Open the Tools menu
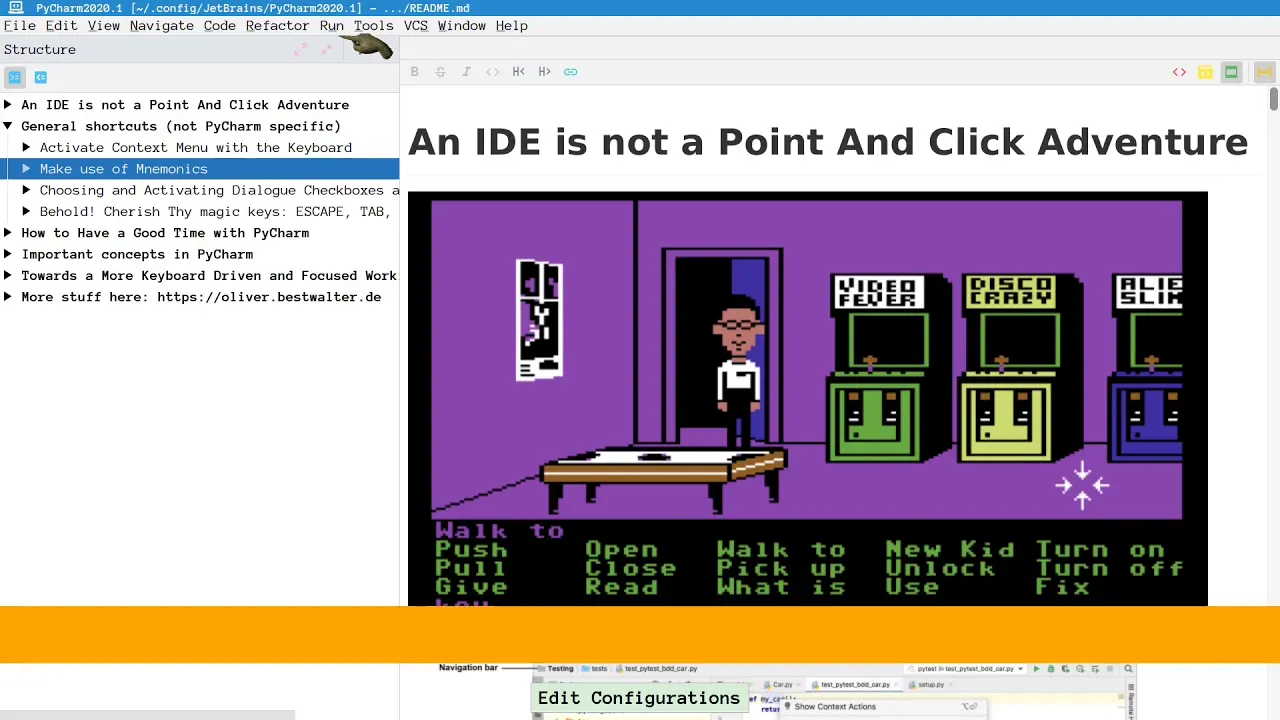1280x720 pixels. tap(374, 26)
